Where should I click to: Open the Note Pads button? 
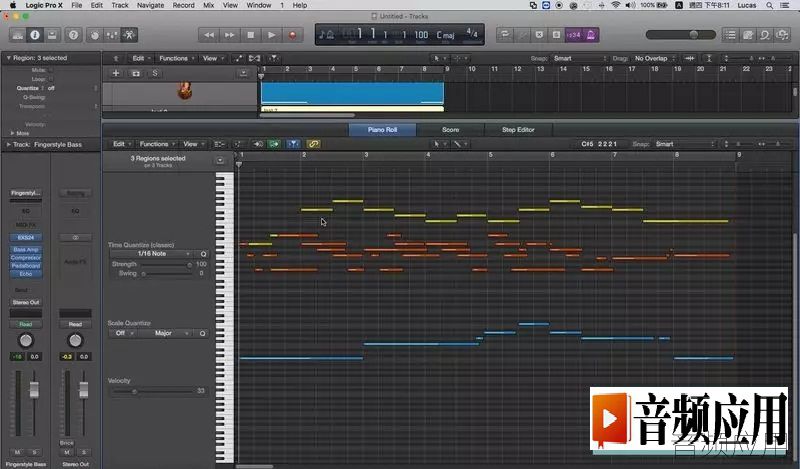click(x=747, y=35)
